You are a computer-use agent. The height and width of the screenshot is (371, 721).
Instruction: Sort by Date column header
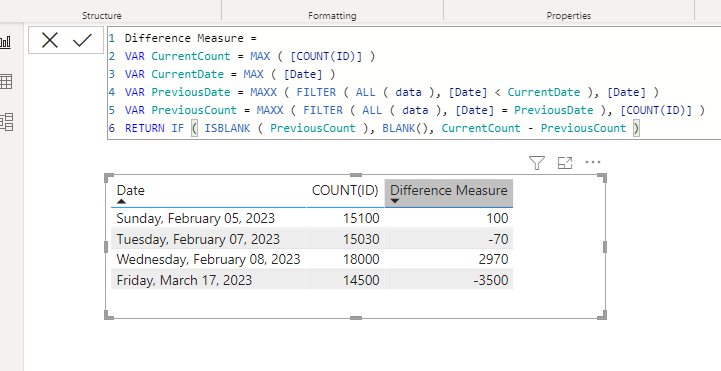pos(131,190)
